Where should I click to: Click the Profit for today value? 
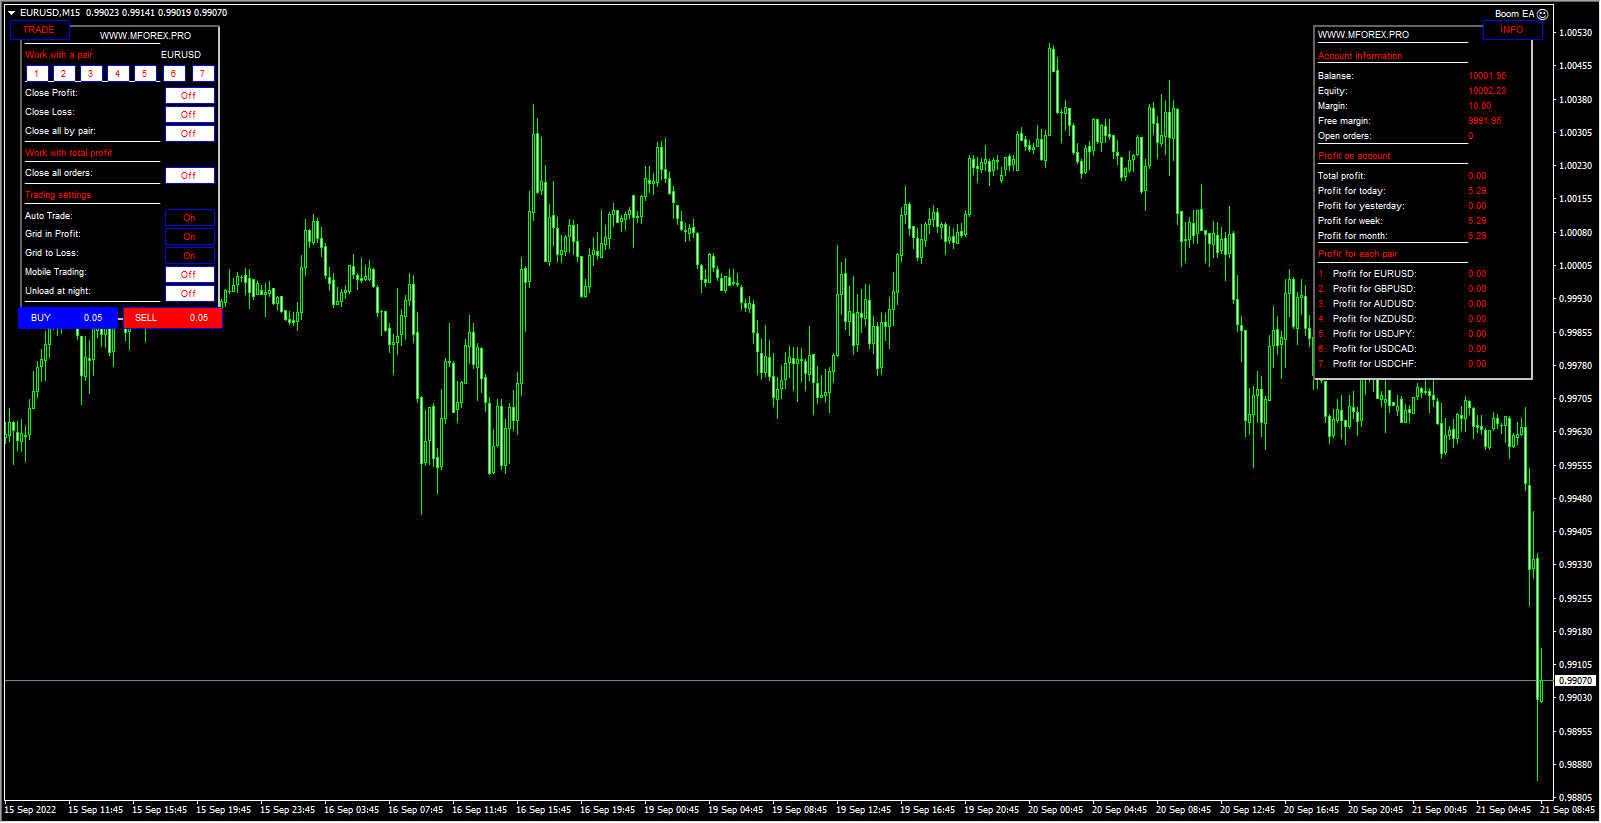coord(1477,191)
